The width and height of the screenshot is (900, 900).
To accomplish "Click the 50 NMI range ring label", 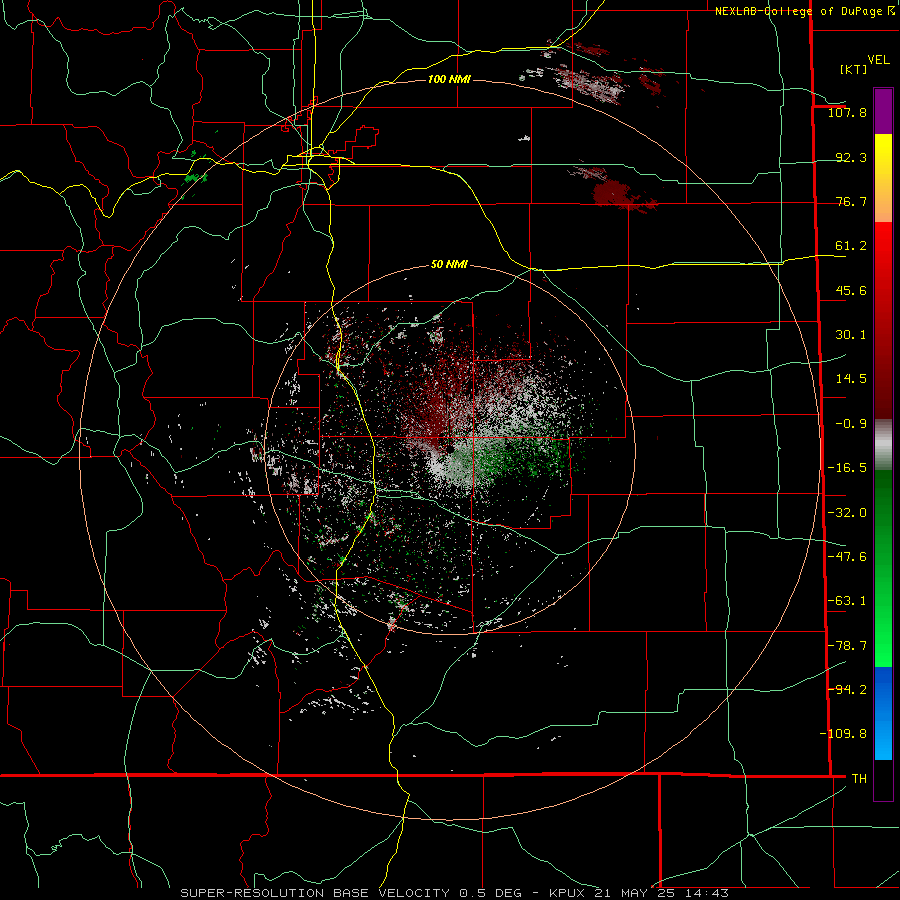I will tap(449, 264).
